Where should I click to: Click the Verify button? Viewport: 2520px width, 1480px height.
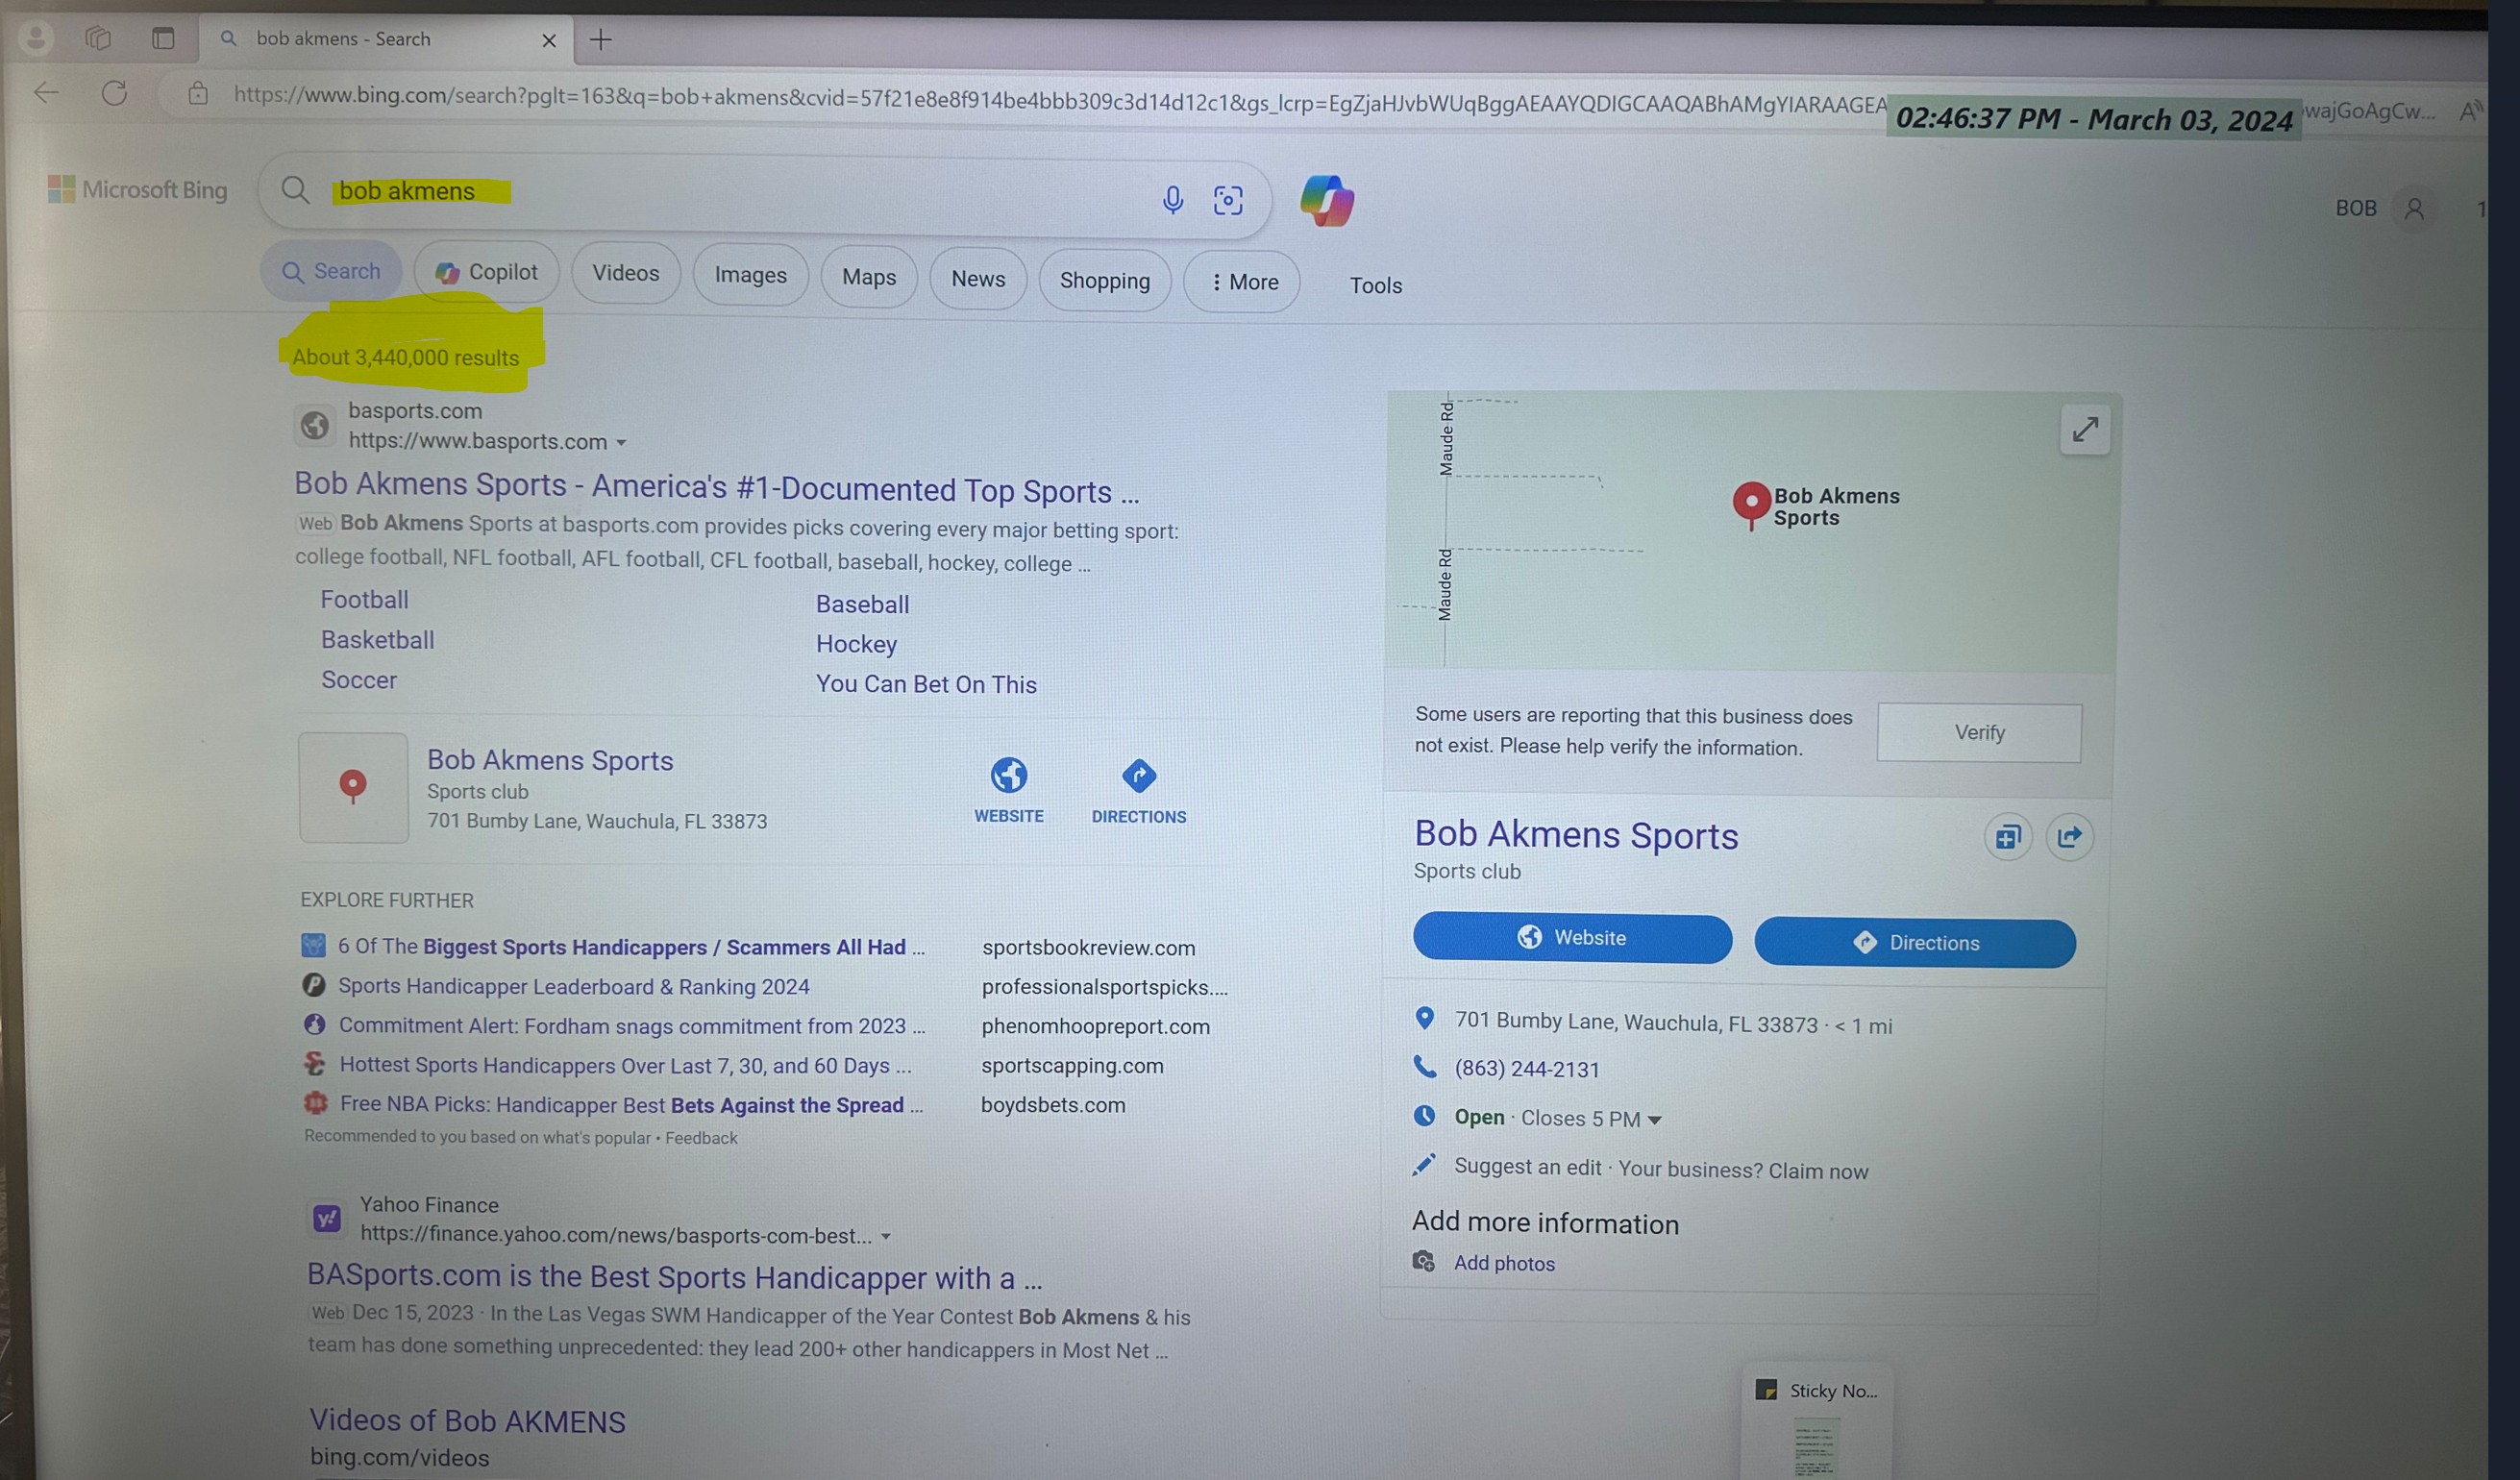(x=1979, y=732)
